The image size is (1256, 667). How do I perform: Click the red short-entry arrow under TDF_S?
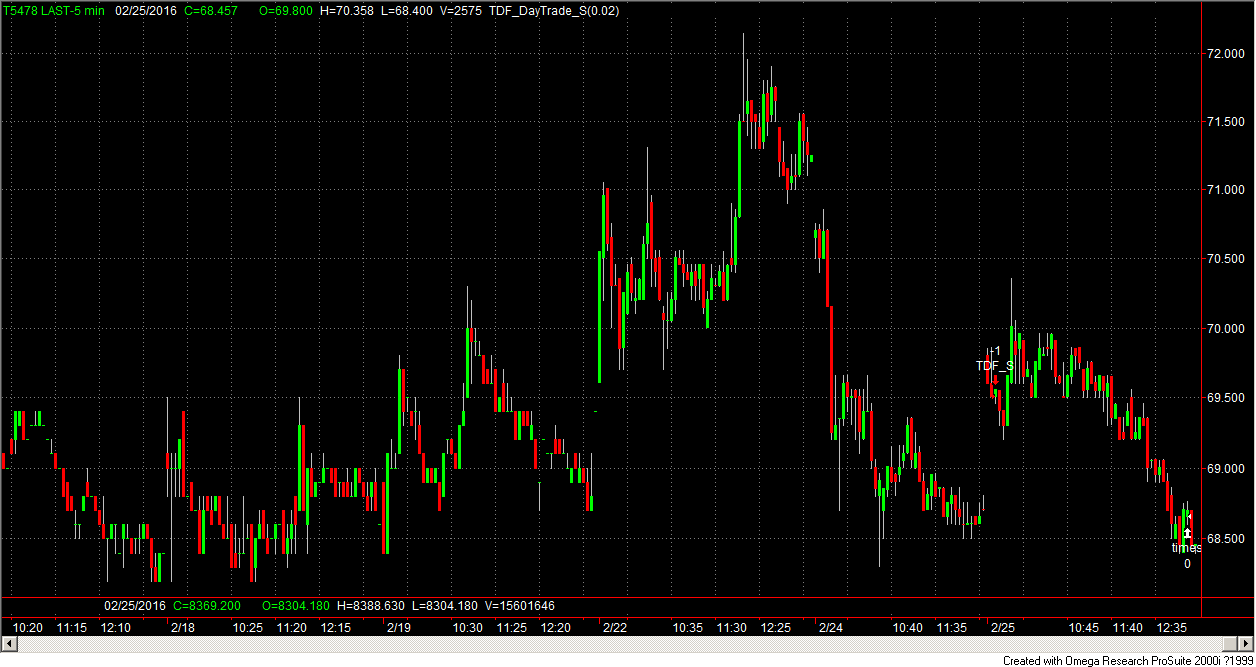[995, 380]
